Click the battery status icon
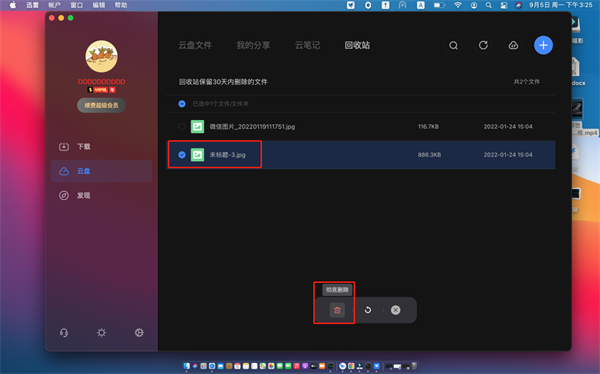 (x=439, y=5)
